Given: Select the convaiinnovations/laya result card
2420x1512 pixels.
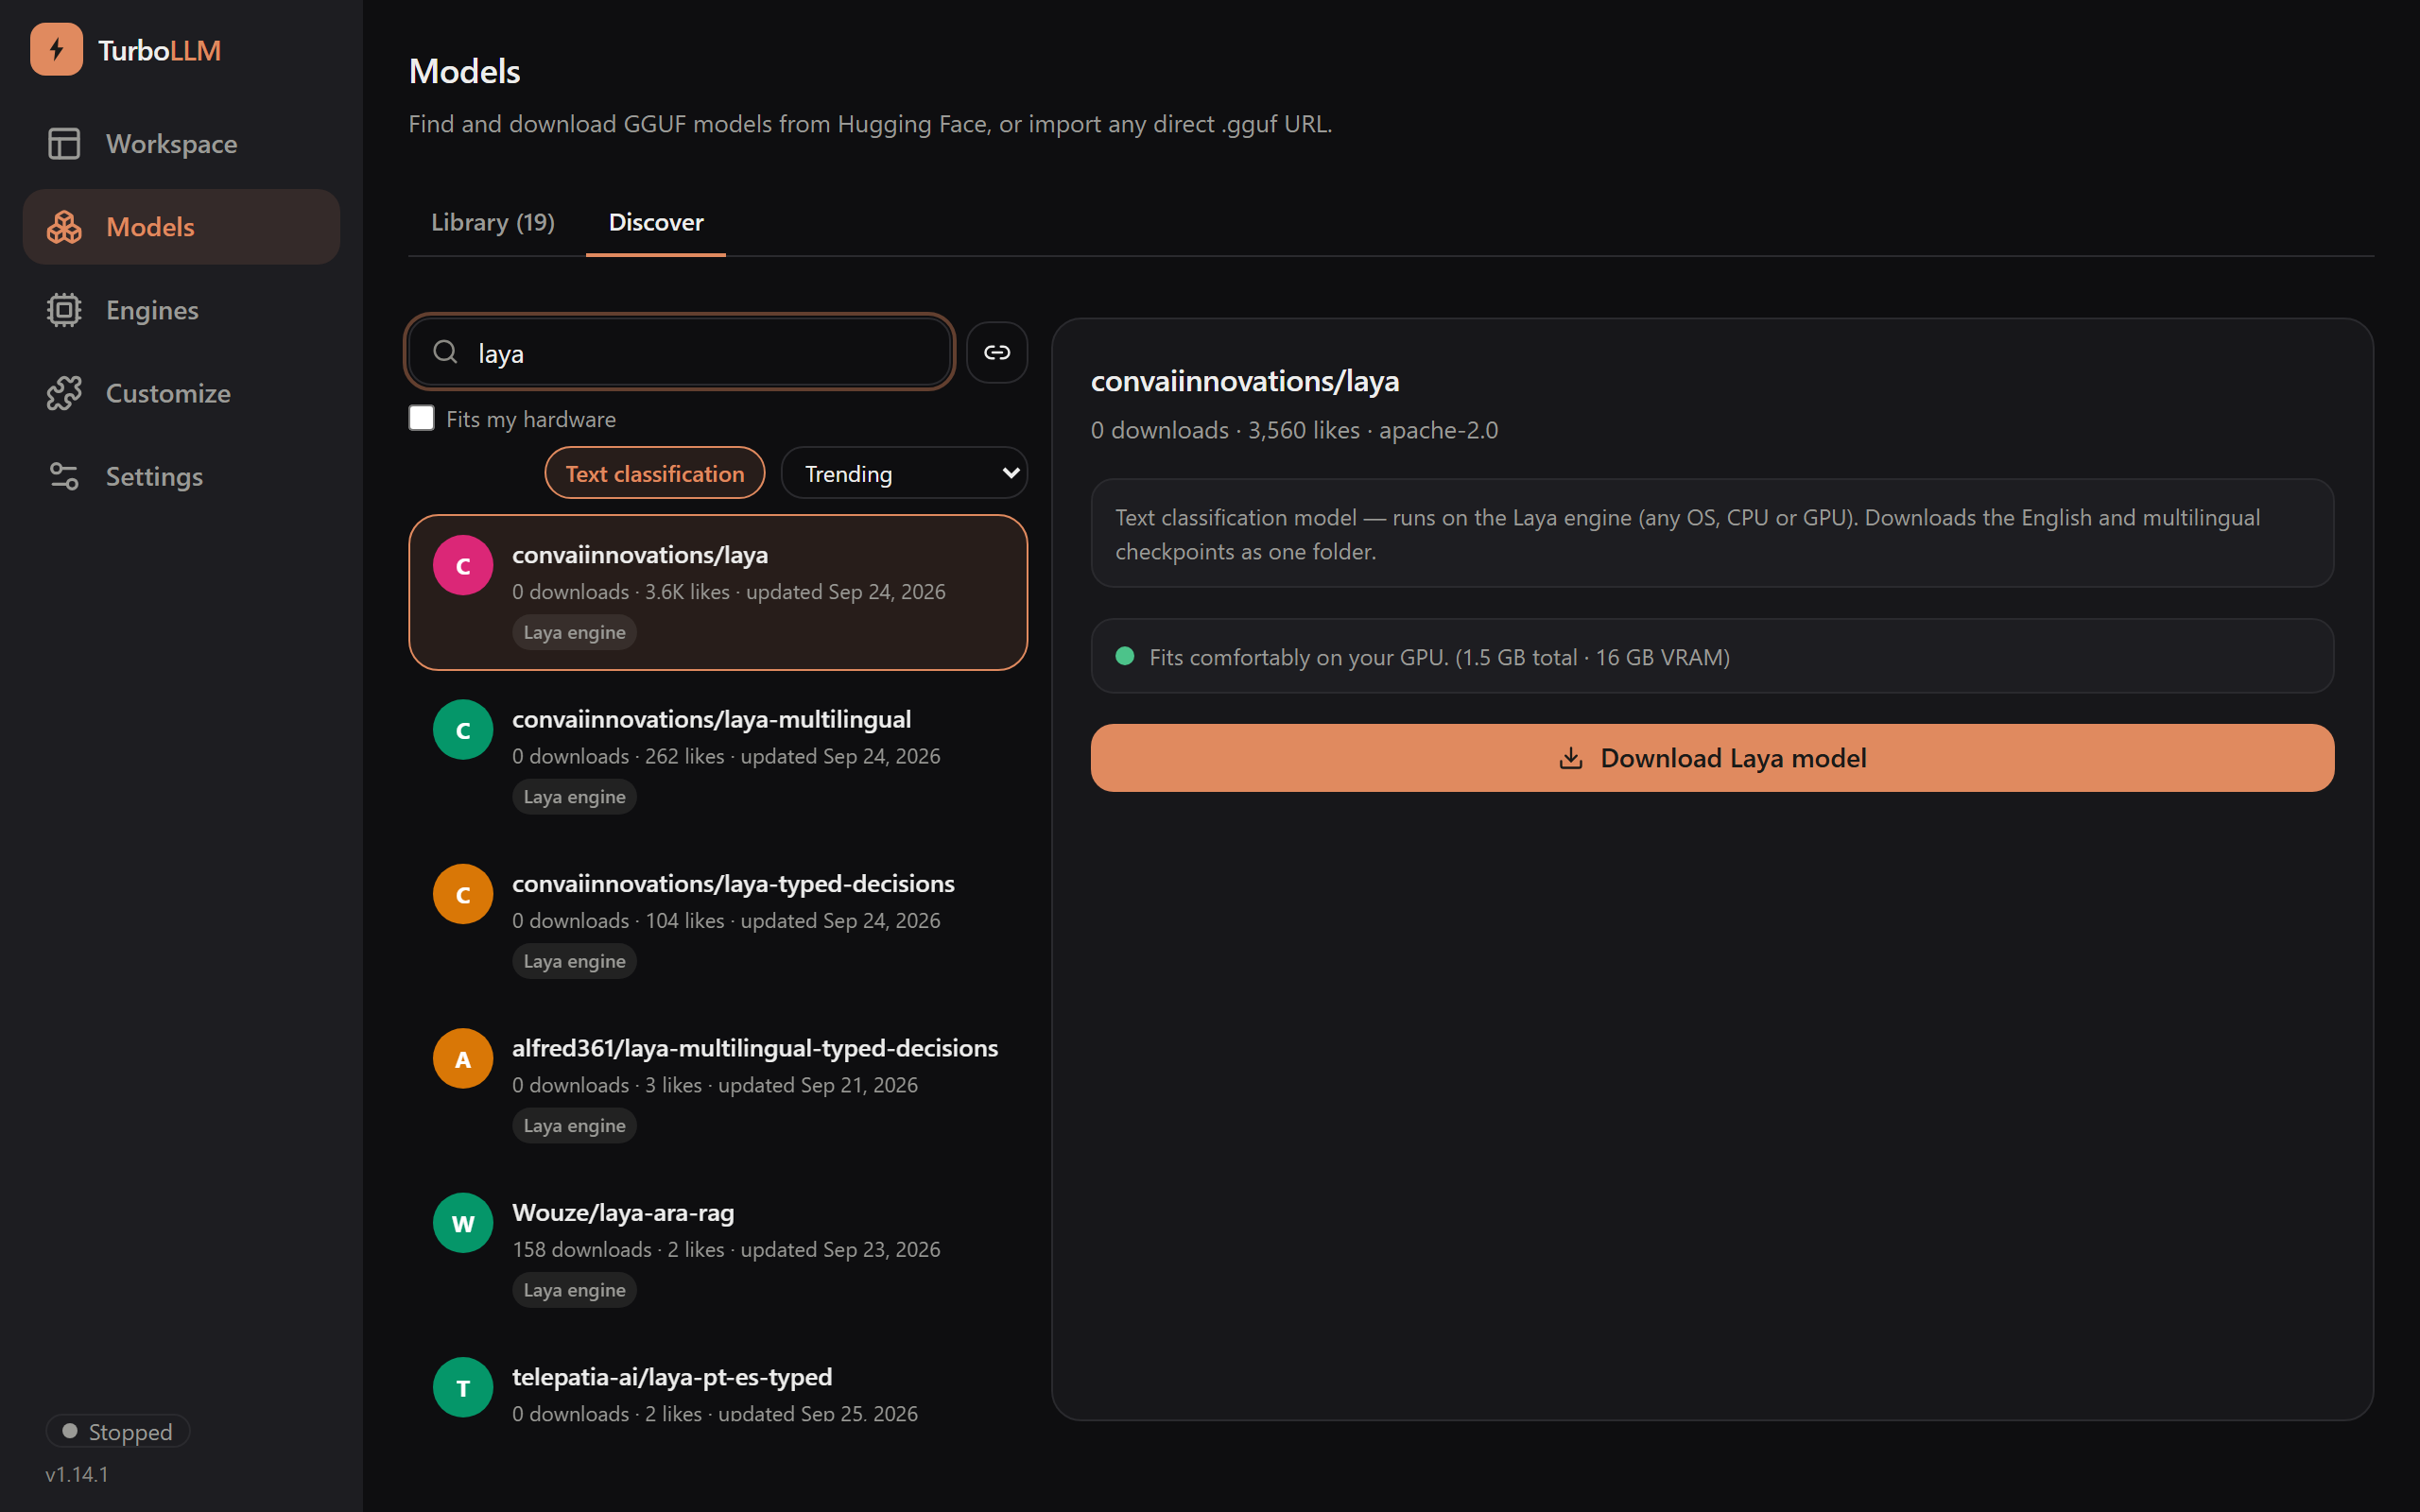Looking at the screenshot, I should [x=718, y=592].
